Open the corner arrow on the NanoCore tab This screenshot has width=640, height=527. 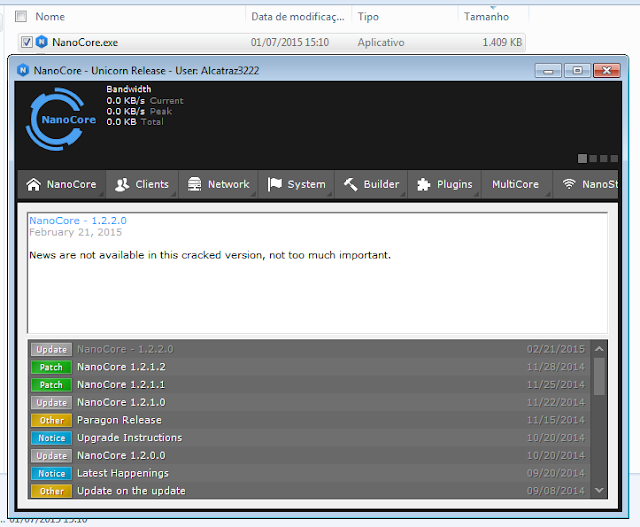point(101,194)
